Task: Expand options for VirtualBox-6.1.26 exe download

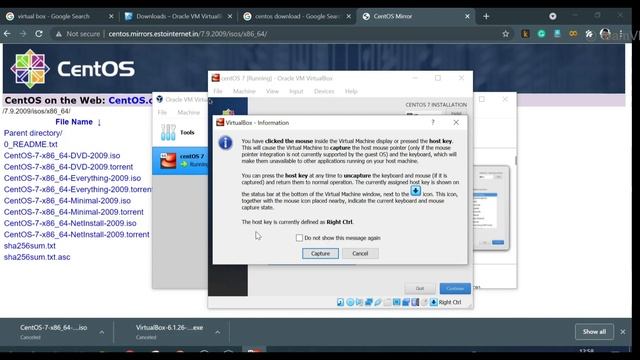Action: coord(218,332)
